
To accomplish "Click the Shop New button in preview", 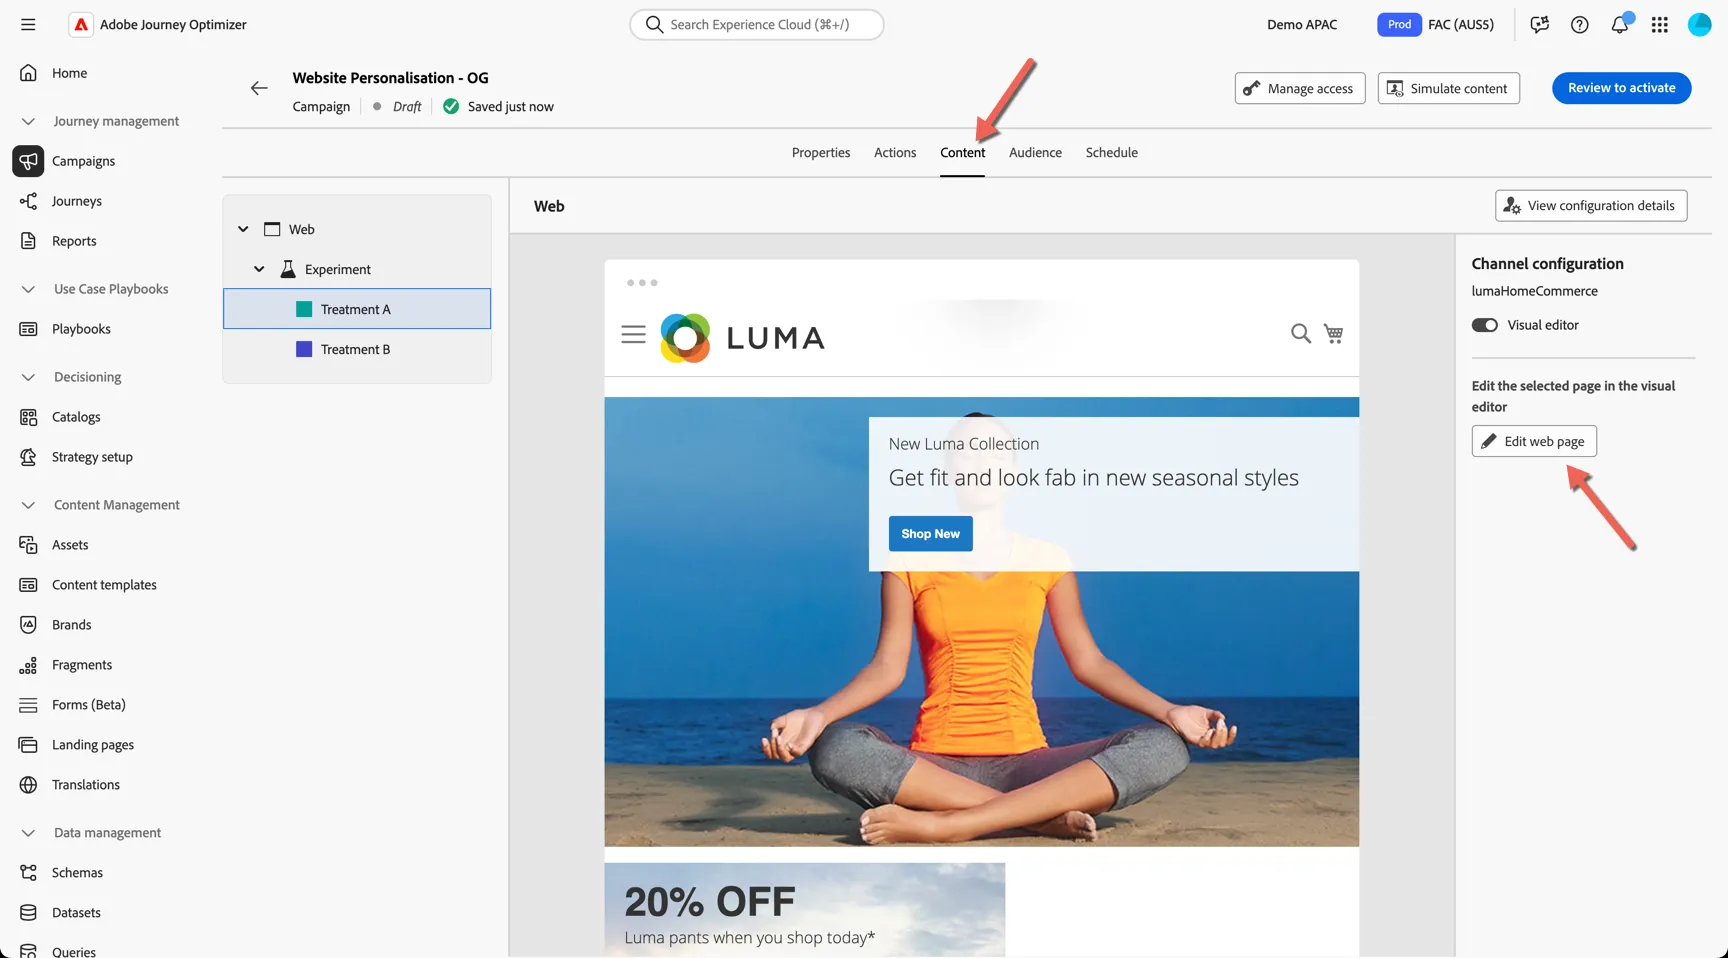I will tap(931, 534).
